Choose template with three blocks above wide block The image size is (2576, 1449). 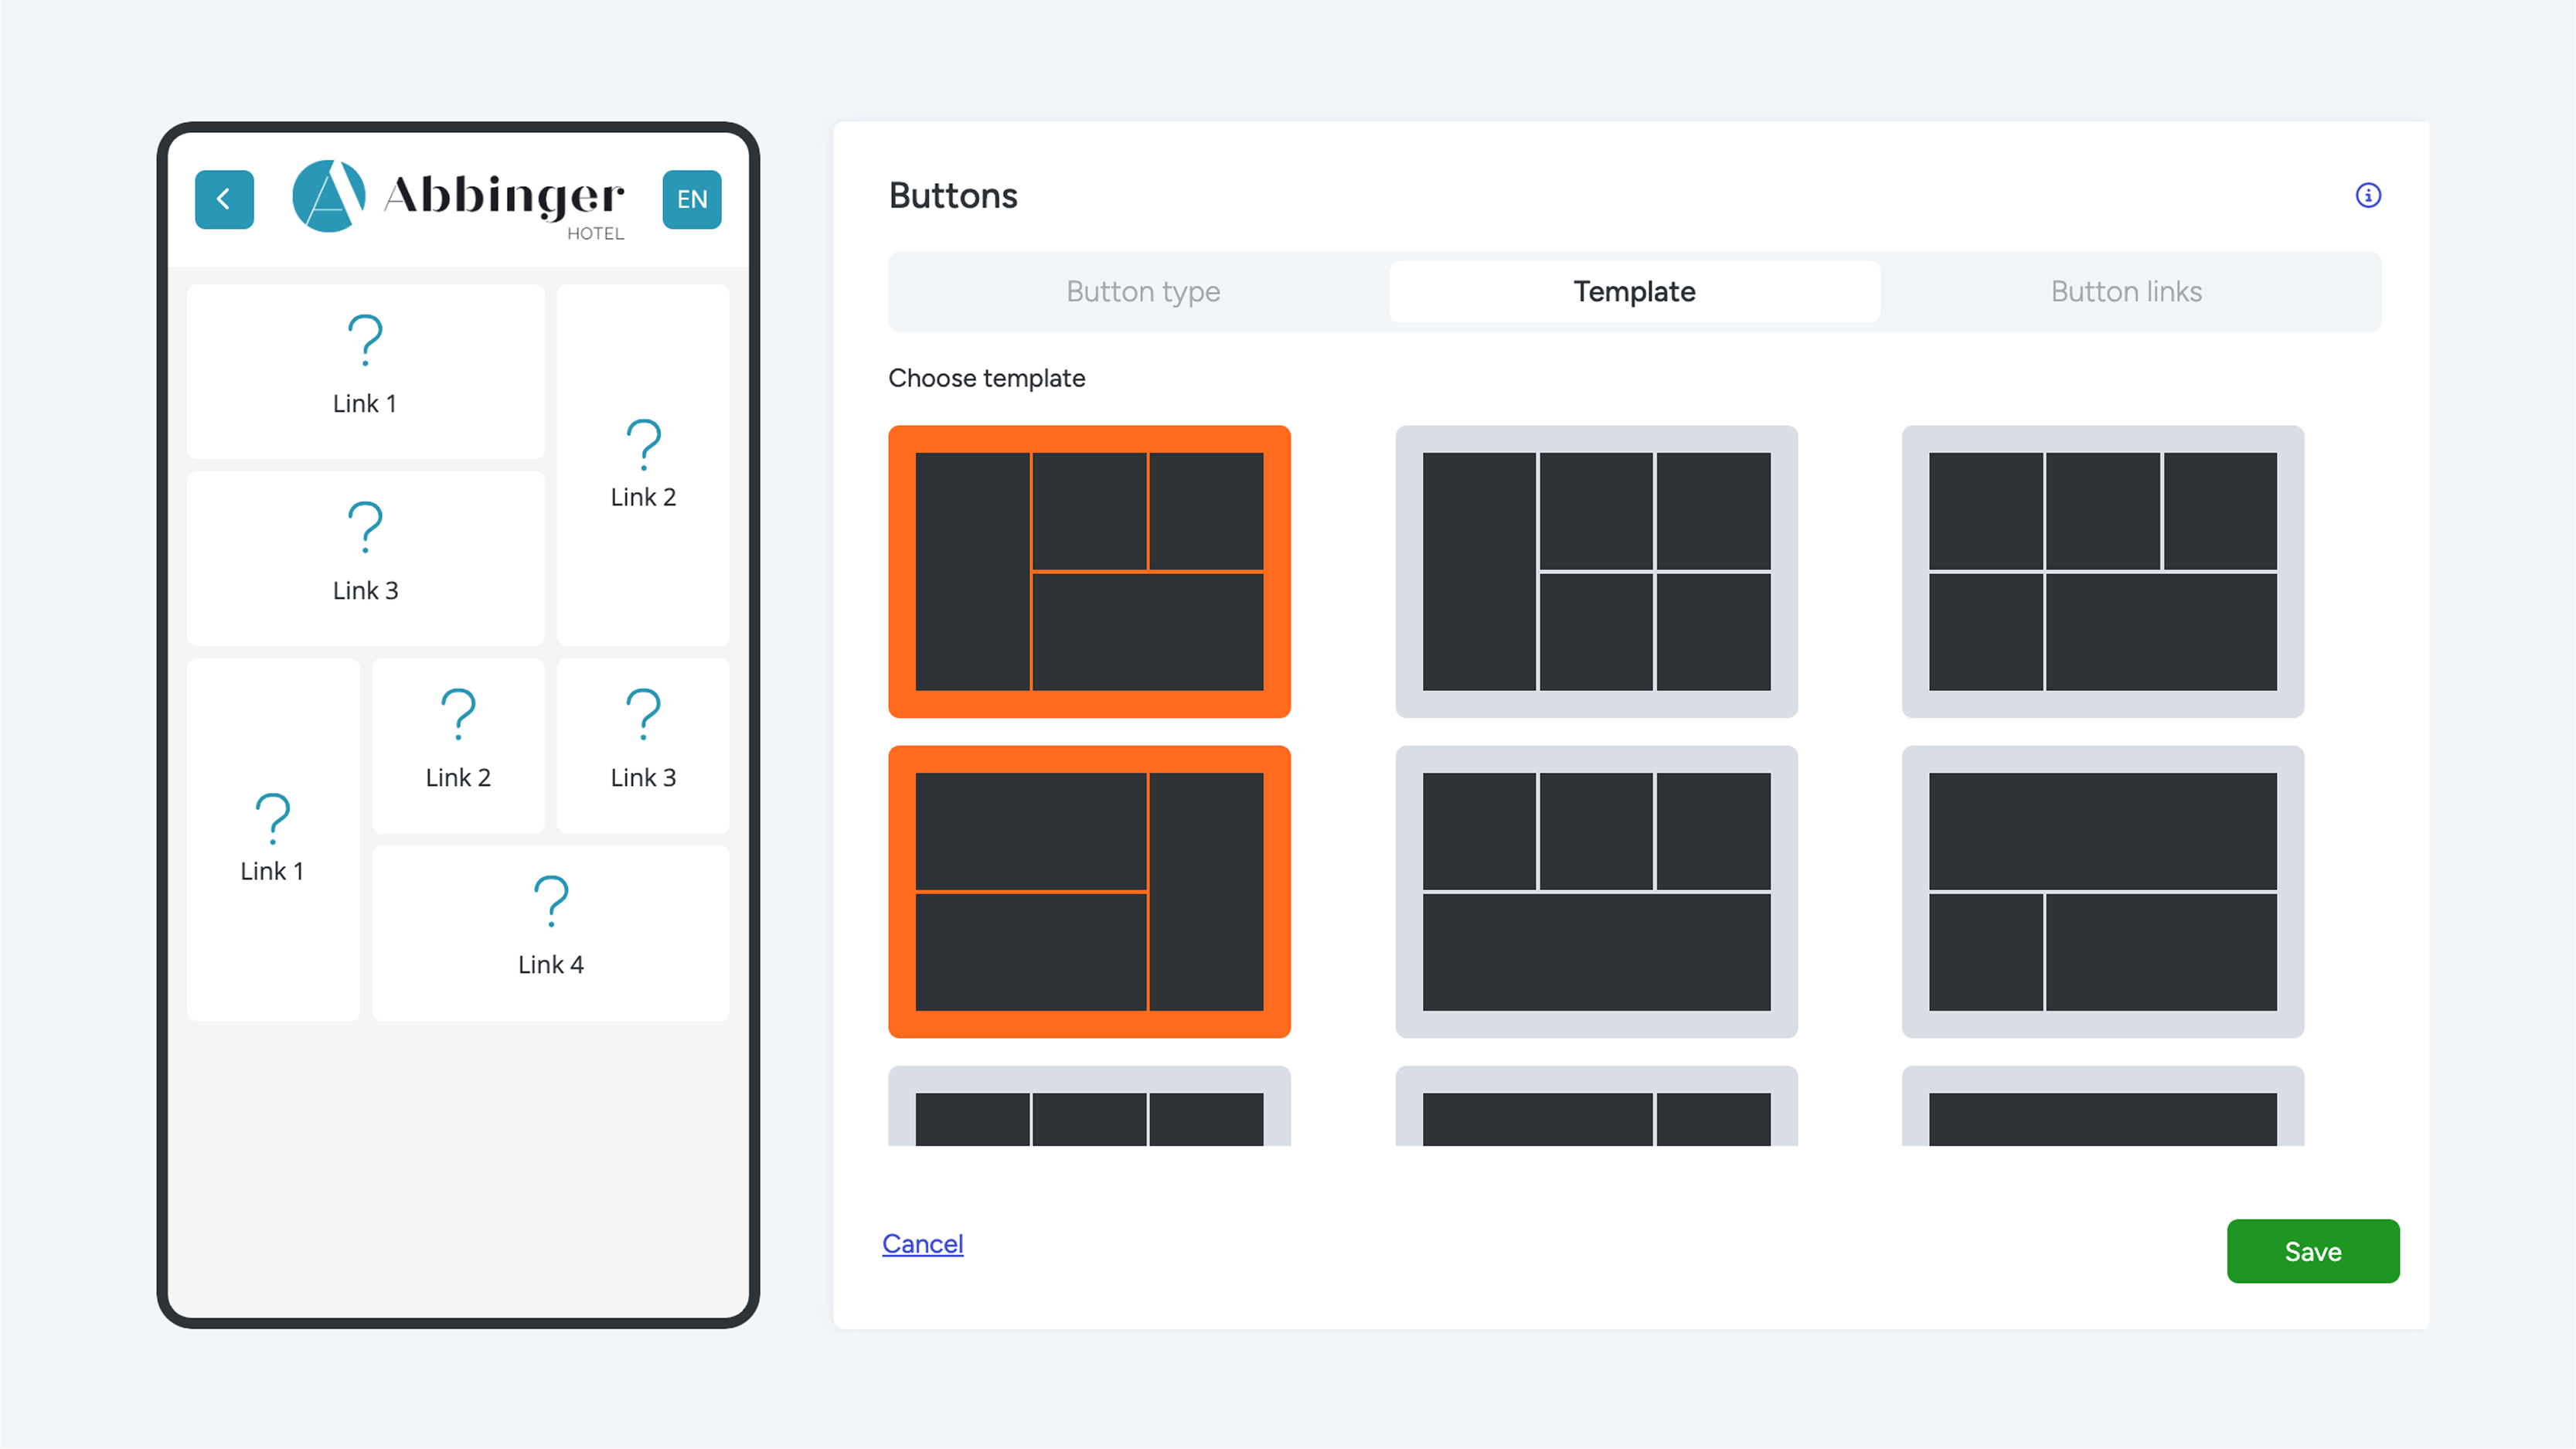coord(1596,891)
